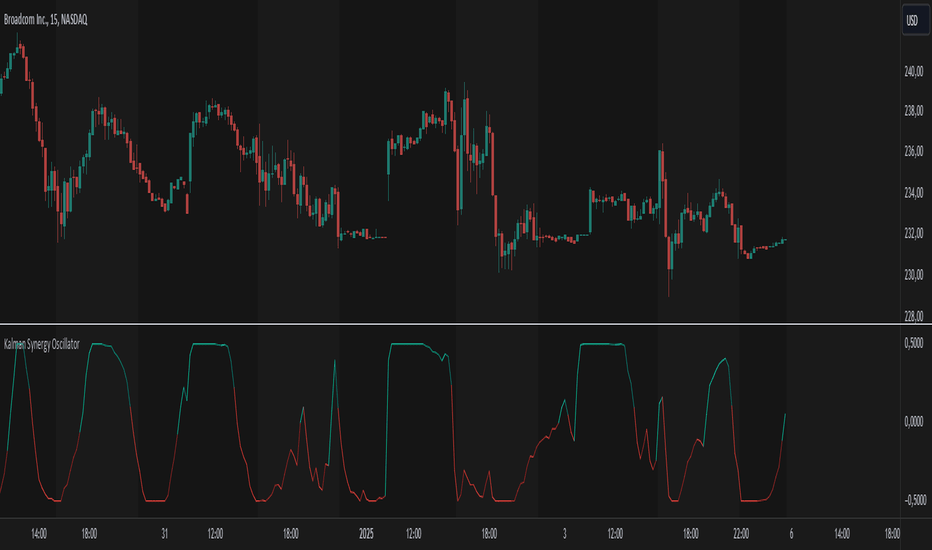The image size is (932, 550).
Task: Click the -0,5000 oscillator scale label
Action: [915, 500]
